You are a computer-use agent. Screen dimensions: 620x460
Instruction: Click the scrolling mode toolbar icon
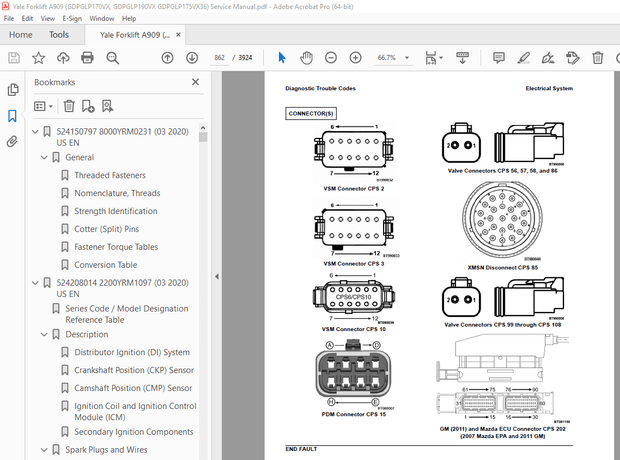[x=462, y=58]
